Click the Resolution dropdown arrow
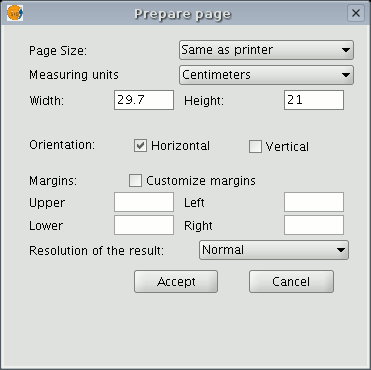 click(341, 250)
